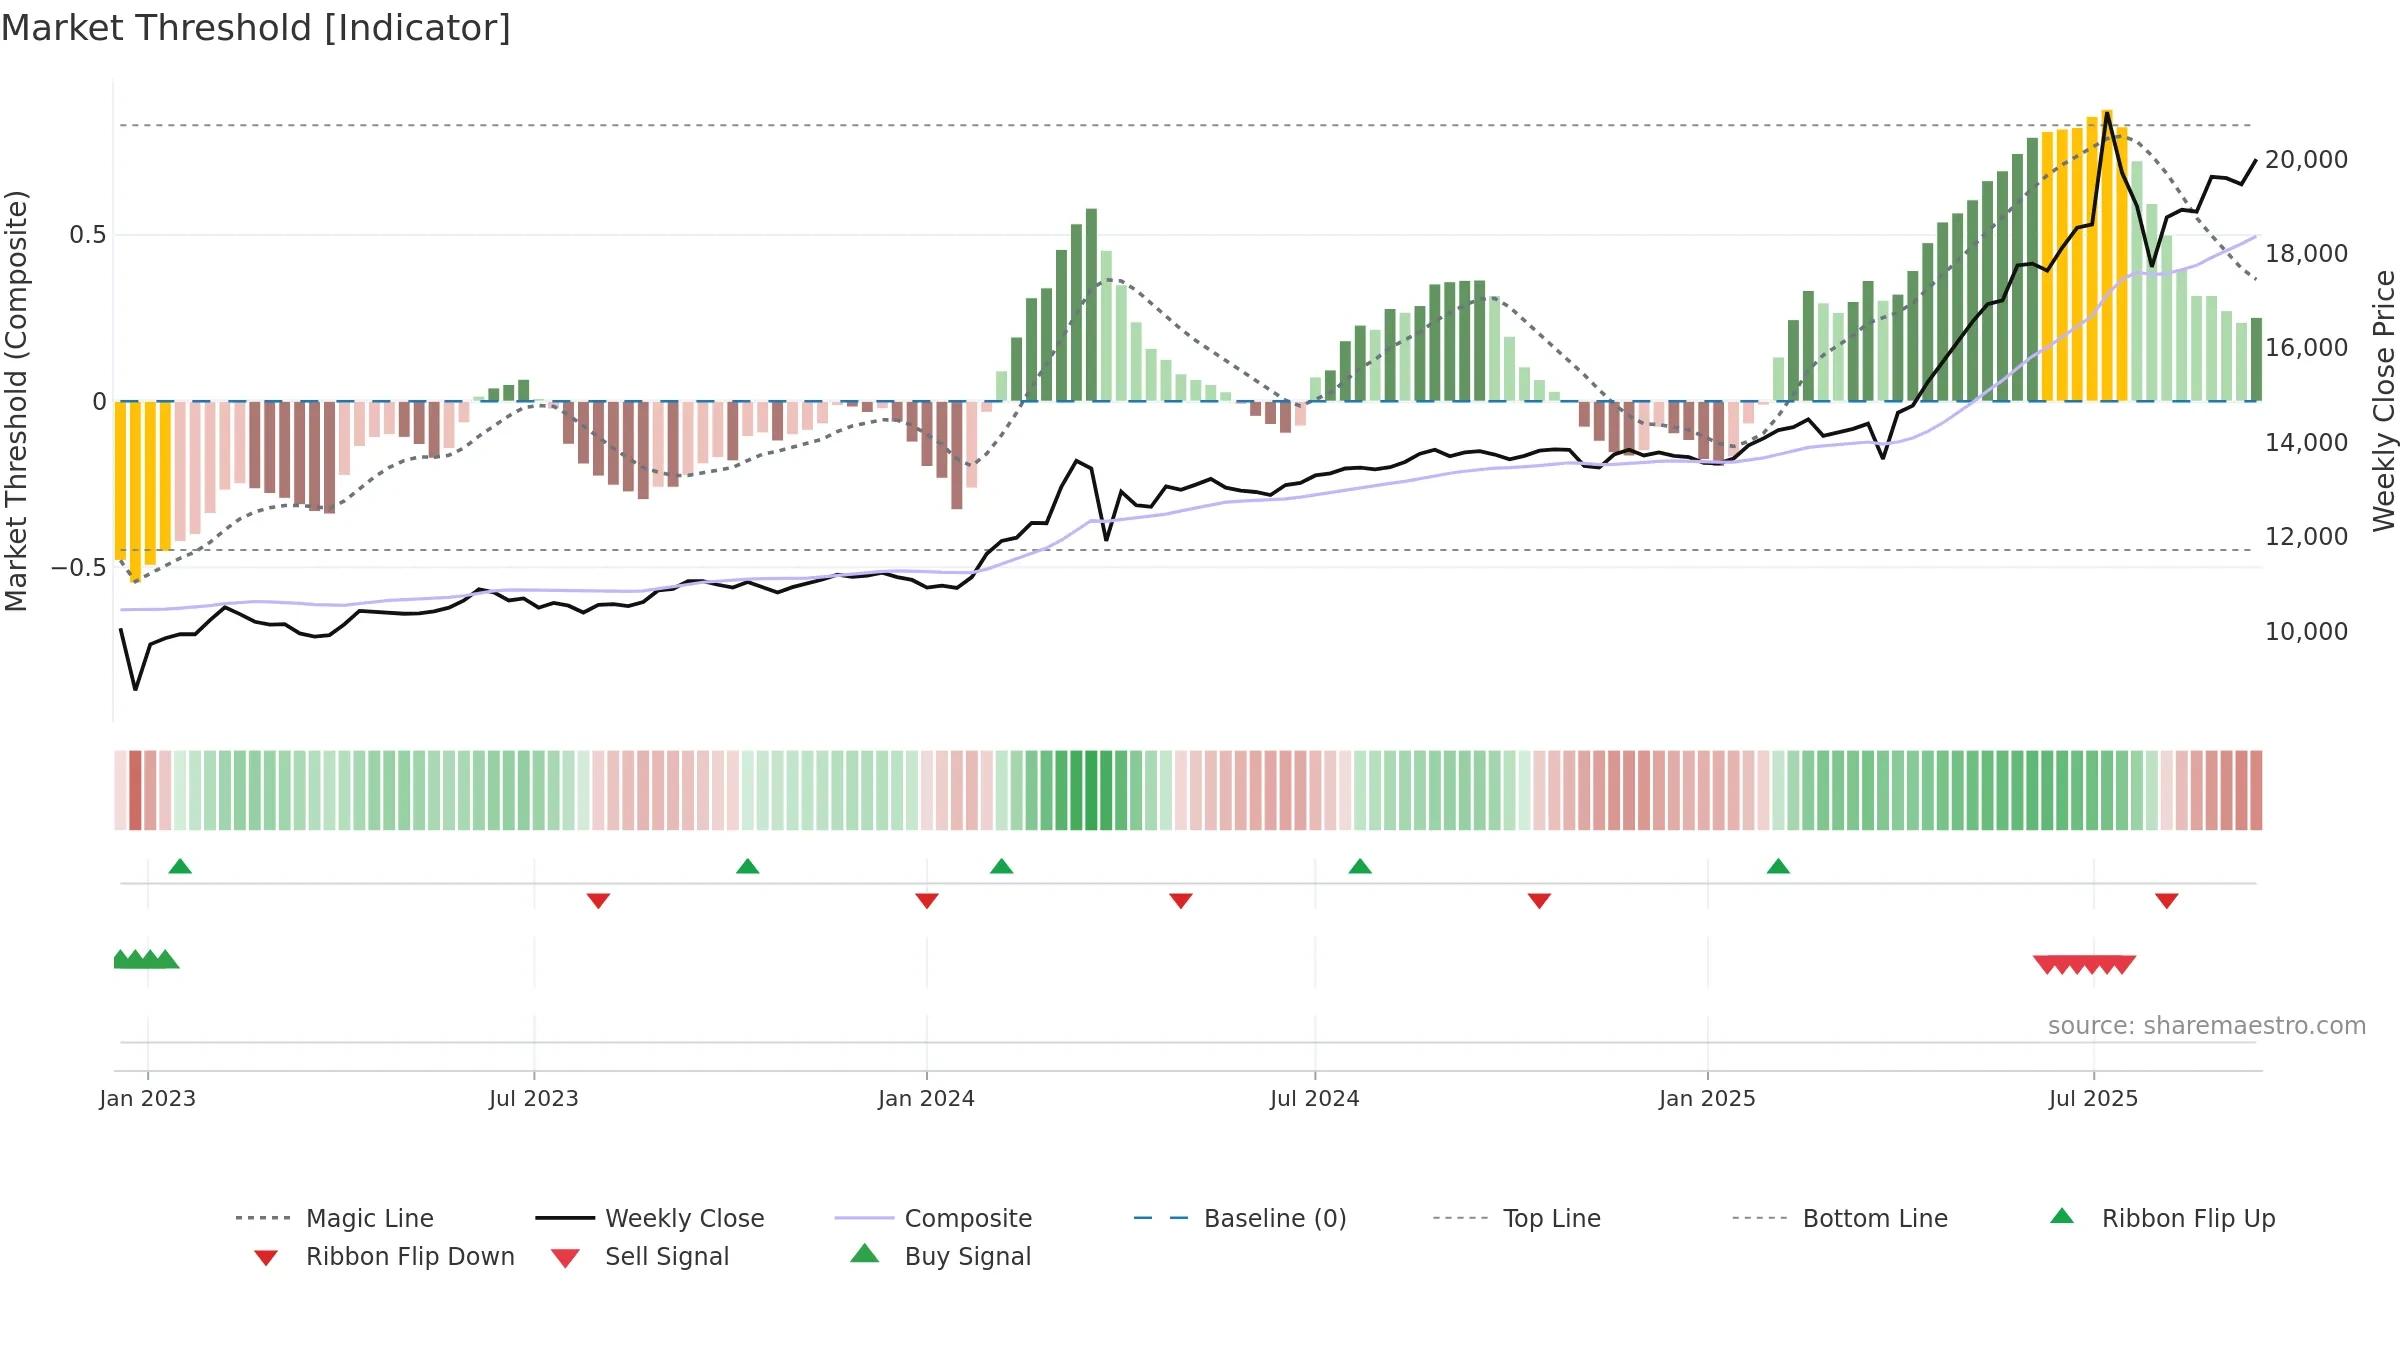Click the Market Threshold (Composite) axis title

coord(16,401)
